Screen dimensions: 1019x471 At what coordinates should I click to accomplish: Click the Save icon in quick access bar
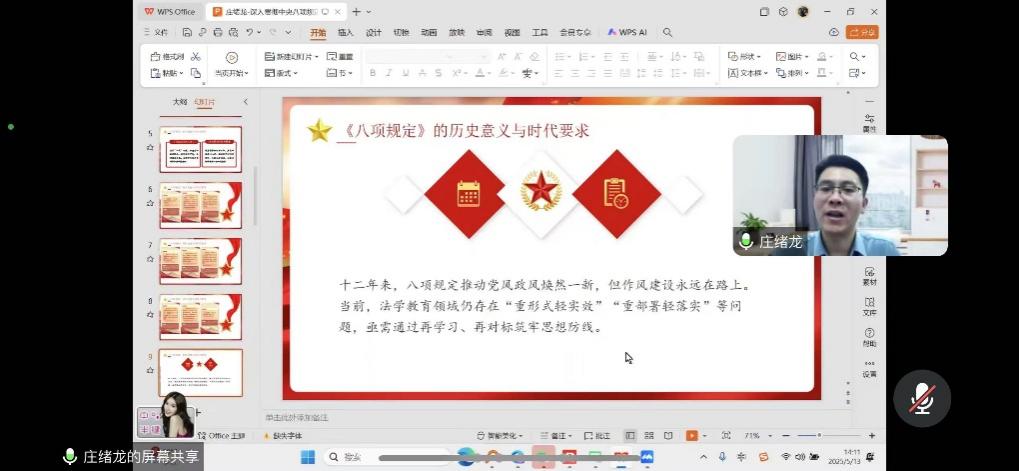186,33
